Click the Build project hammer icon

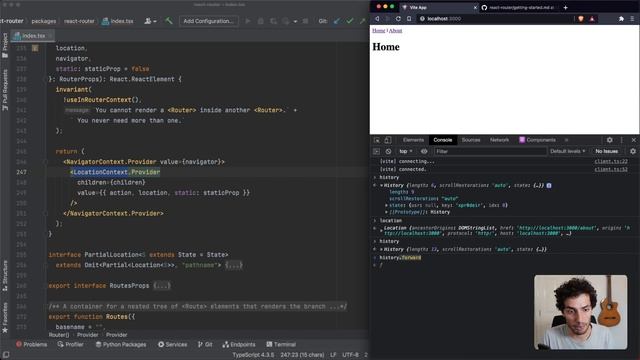click(169, 21)
